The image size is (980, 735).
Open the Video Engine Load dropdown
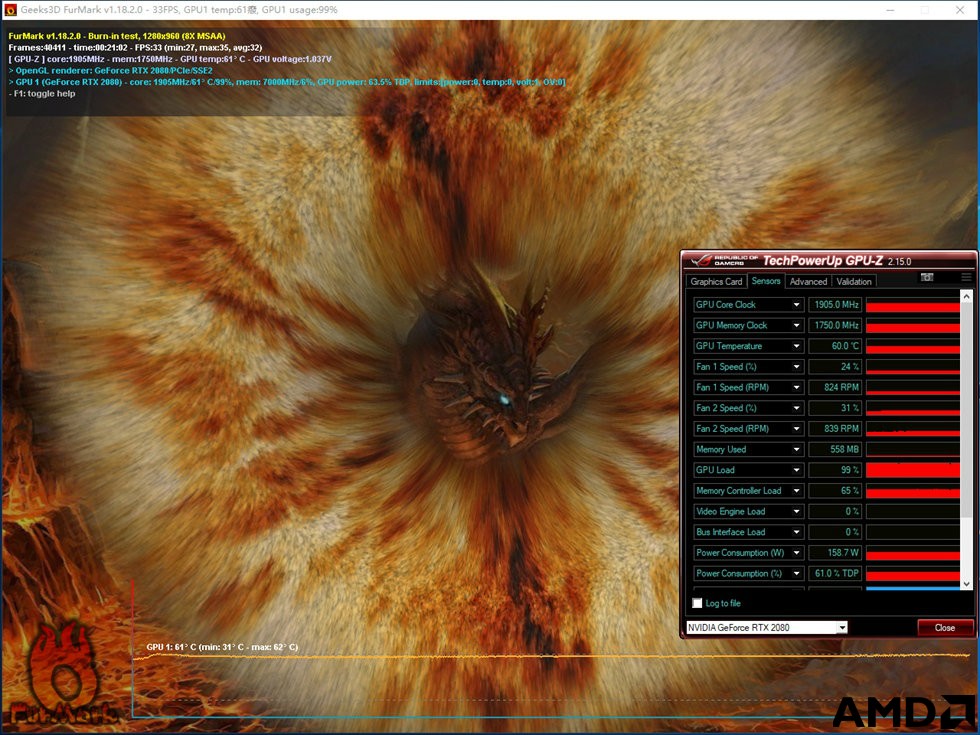click(797, 511)
